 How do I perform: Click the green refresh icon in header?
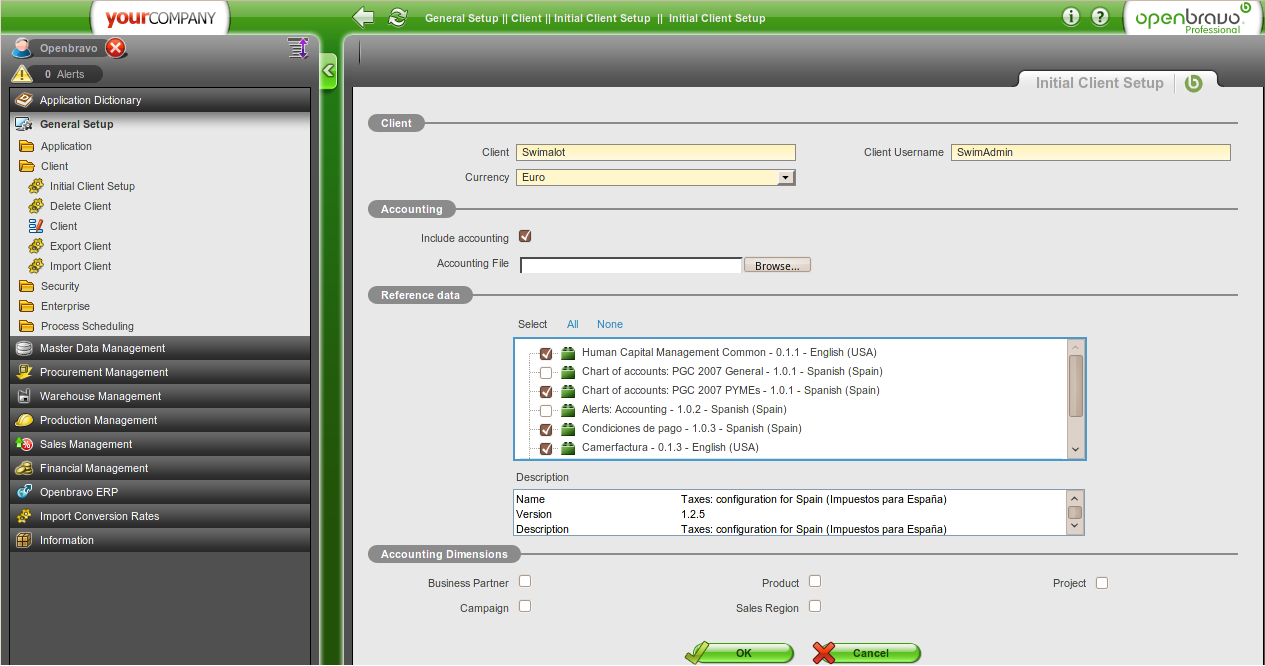tap(398, 17)
